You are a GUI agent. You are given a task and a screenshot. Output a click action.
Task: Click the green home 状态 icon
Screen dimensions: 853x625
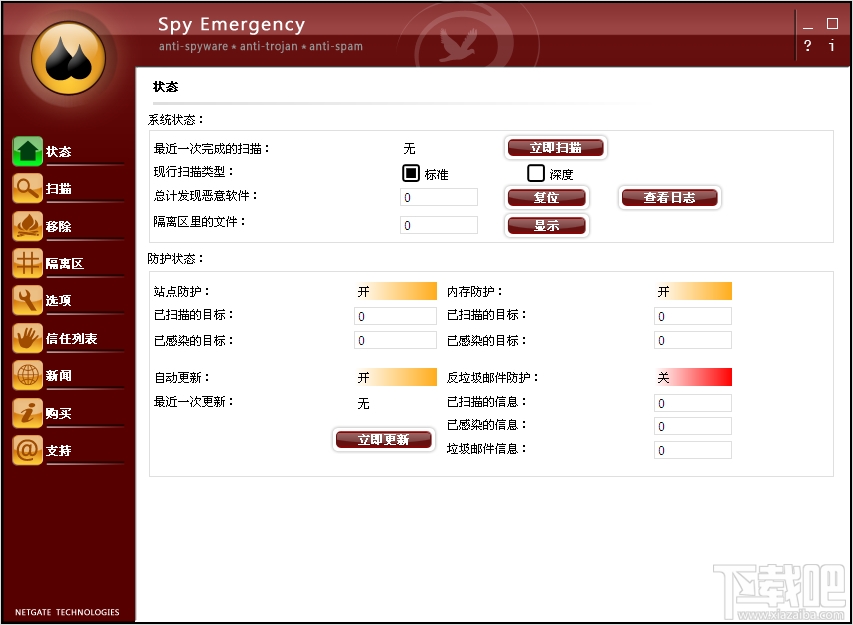click(27, 151)
